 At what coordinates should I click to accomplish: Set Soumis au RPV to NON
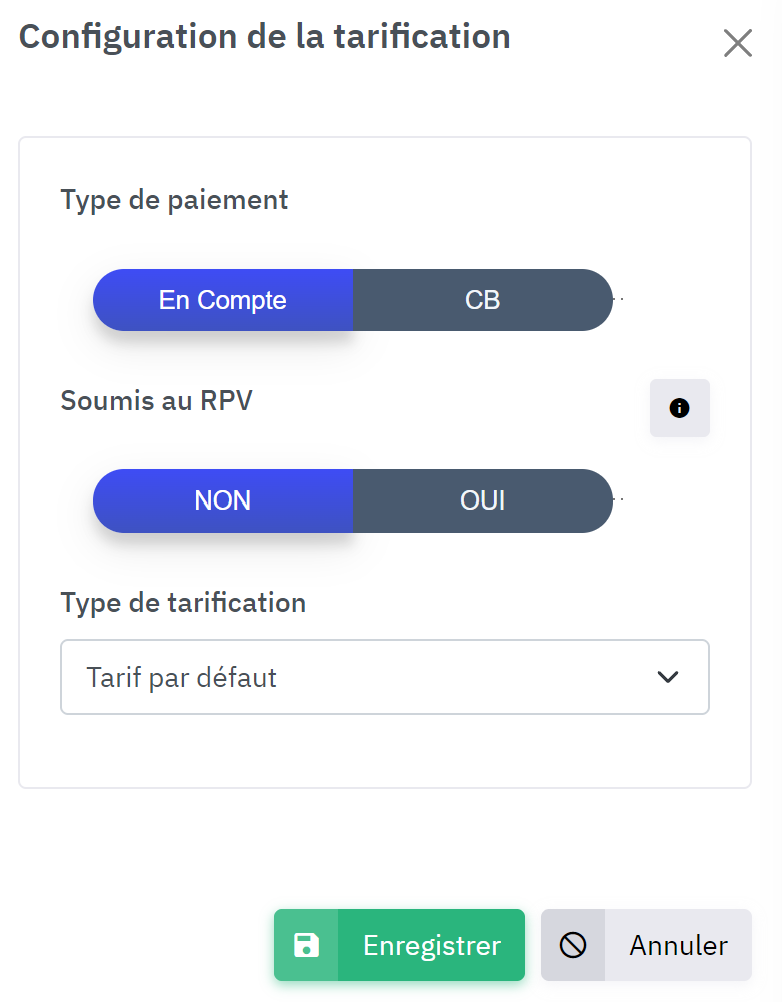click(223, 500)
